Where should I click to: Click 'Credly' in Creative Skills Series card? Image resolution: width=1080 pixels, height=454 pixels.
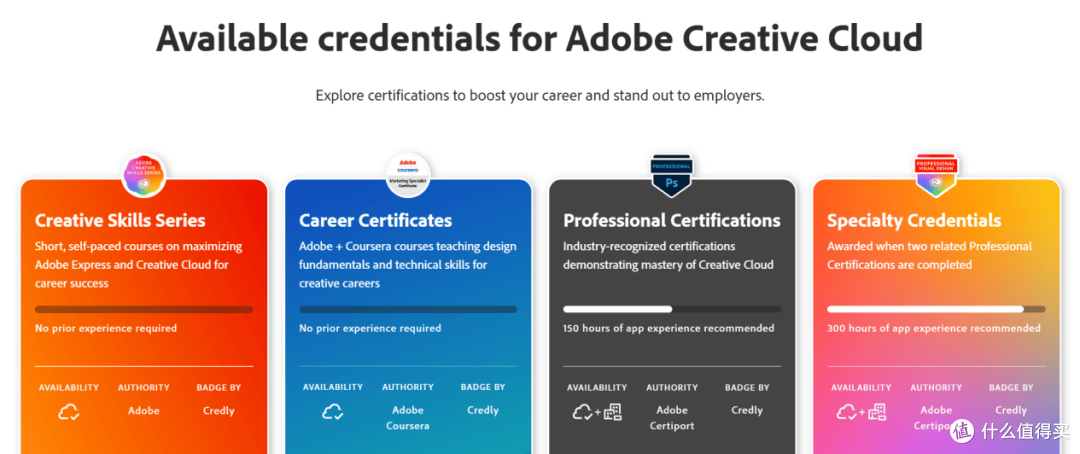219,411
